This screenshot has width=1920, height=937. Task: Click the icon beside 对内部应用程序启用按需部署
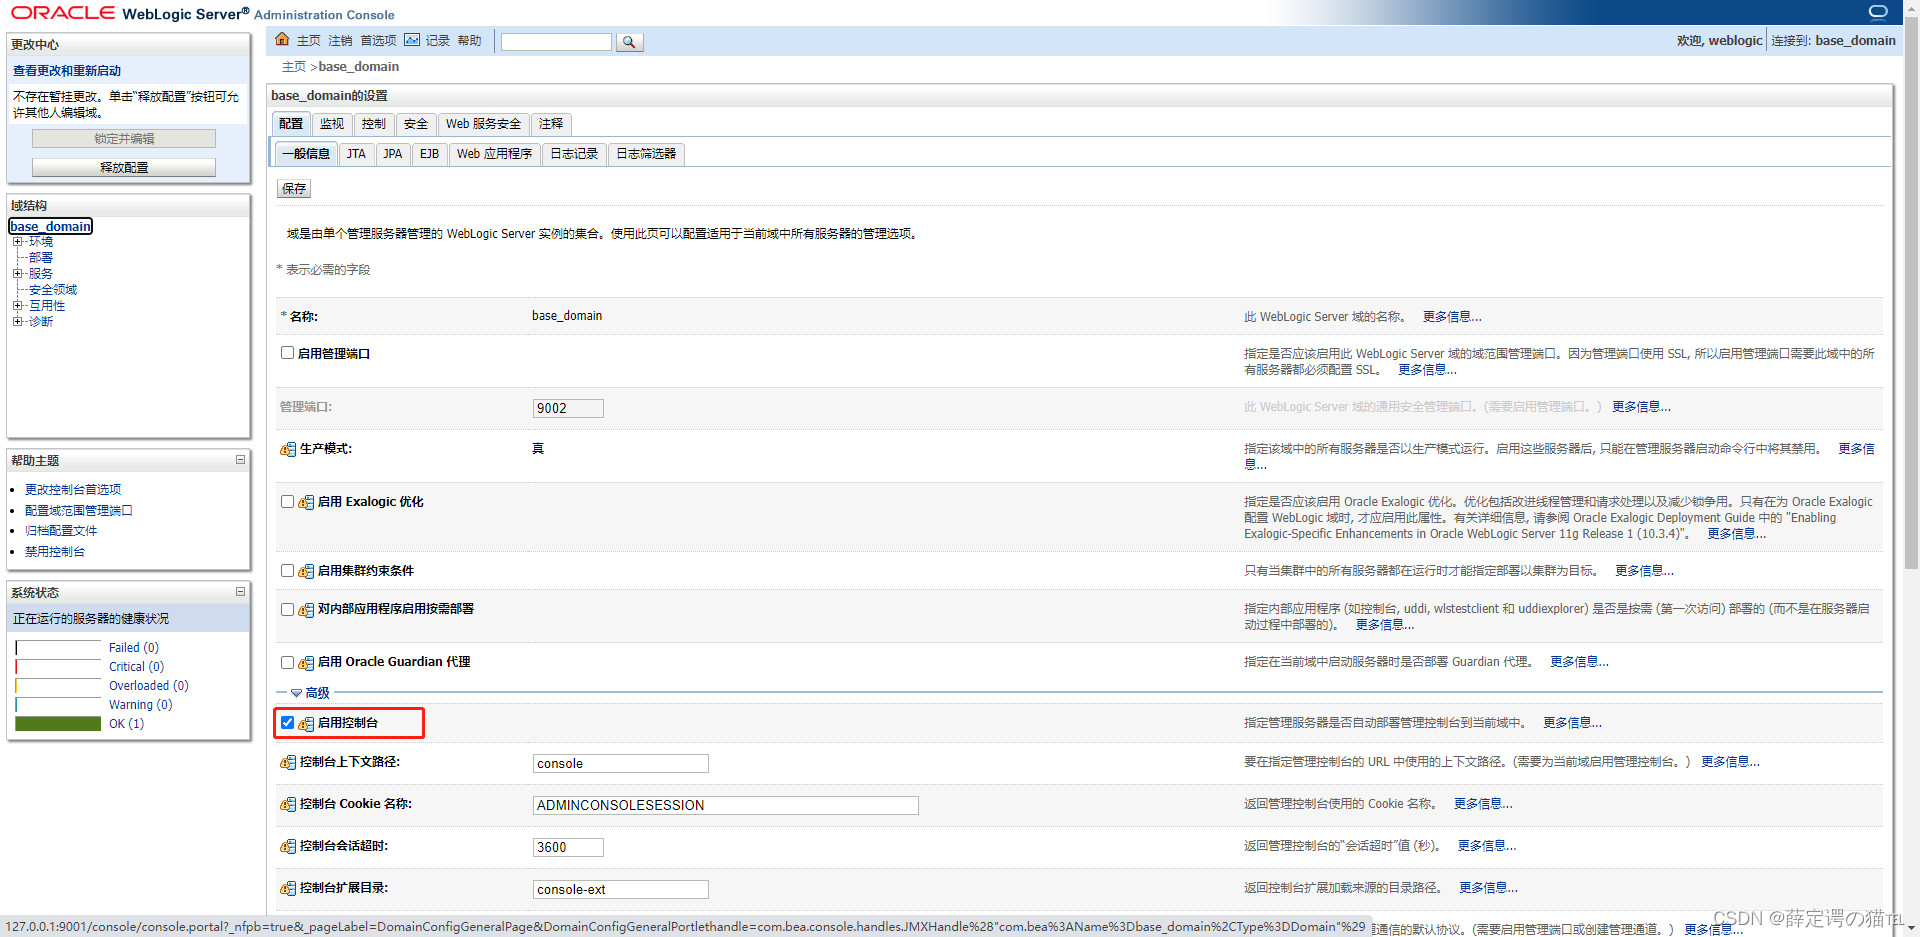click(306, 609)
